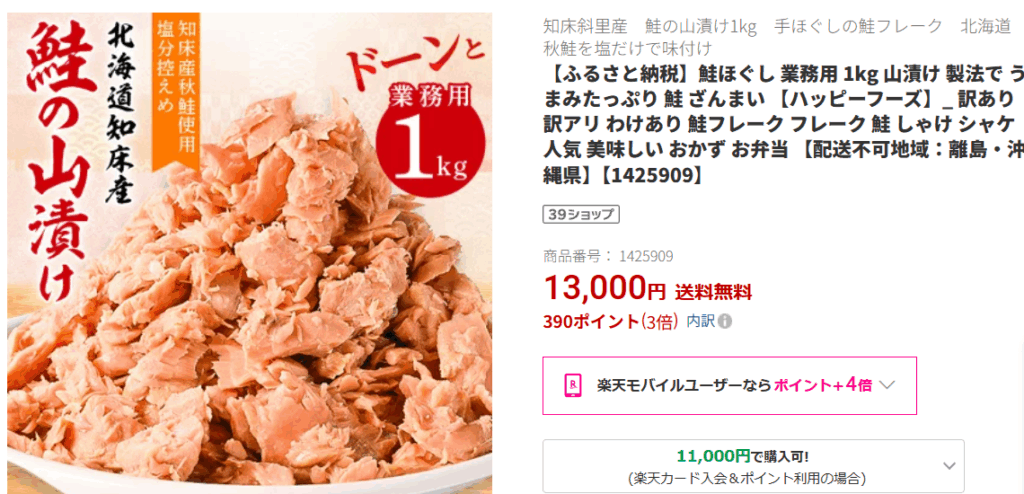Click the Rakuten Mobile phone icon
This screenshot has width=1024, height=494.
tap(572, 385)
